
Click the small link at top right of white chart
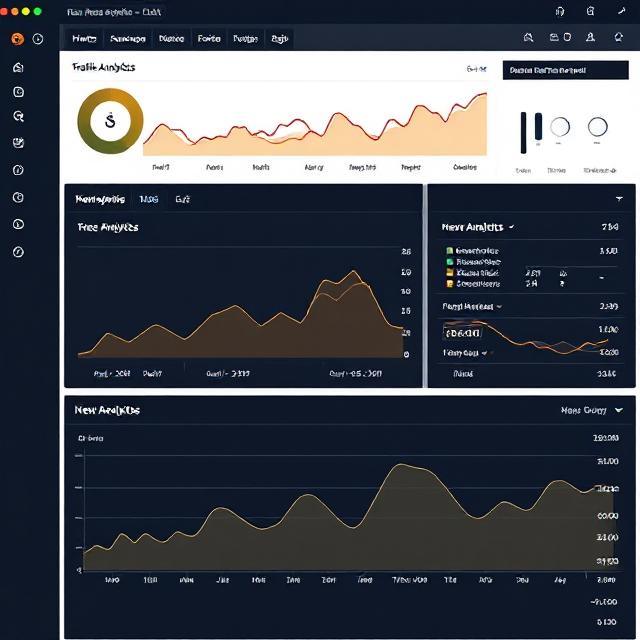(475, 69)
